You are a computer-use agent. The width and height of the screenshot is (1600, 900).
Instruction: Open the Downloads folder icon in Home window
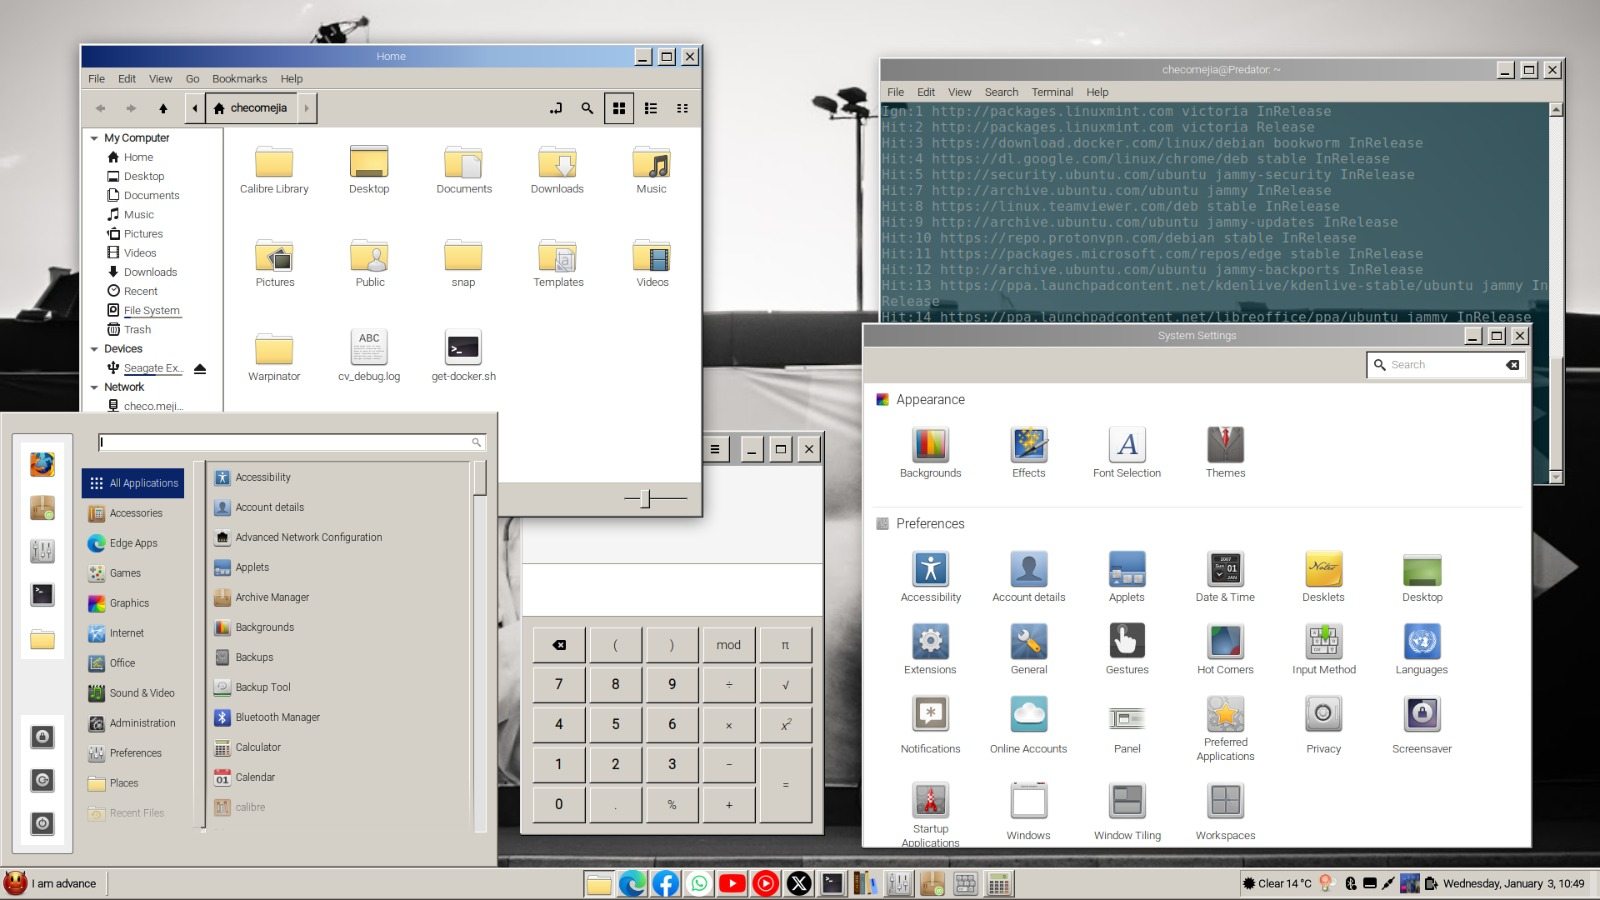tap(557, 170)
